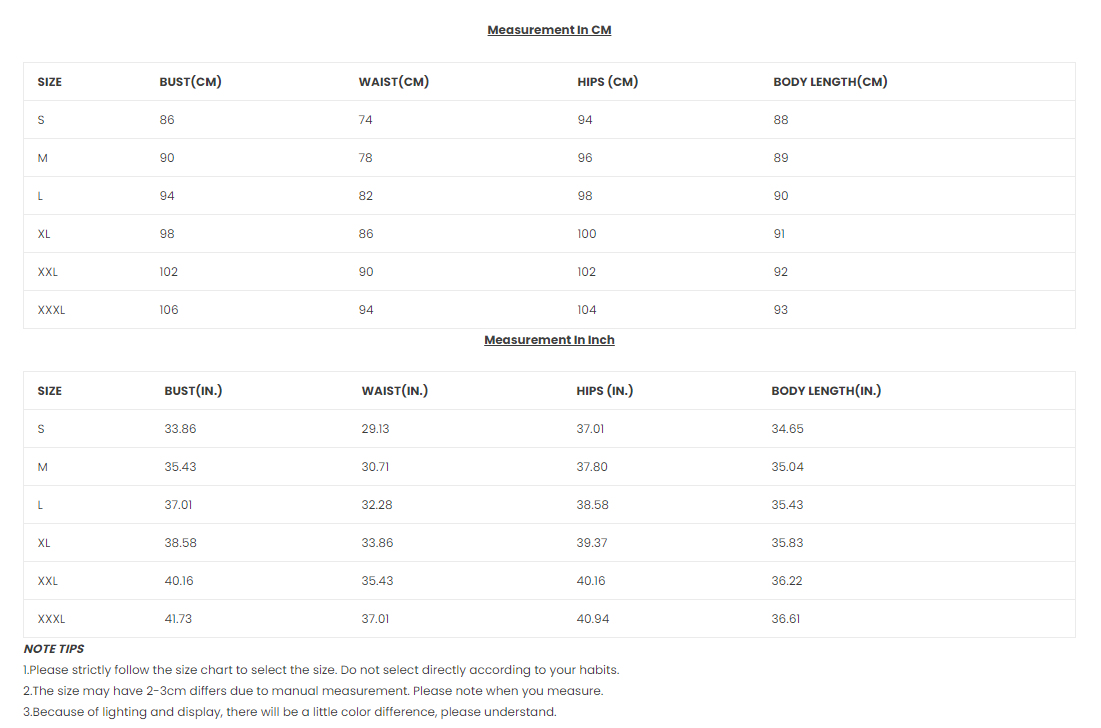Select the BODY LENGTH(CM) column header
The height and width of the screenshot is (728, 1101).
830,82
